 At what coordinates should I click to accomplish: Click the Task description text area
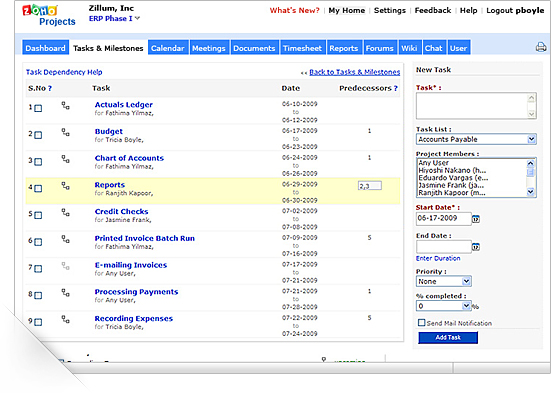[476, 106]
